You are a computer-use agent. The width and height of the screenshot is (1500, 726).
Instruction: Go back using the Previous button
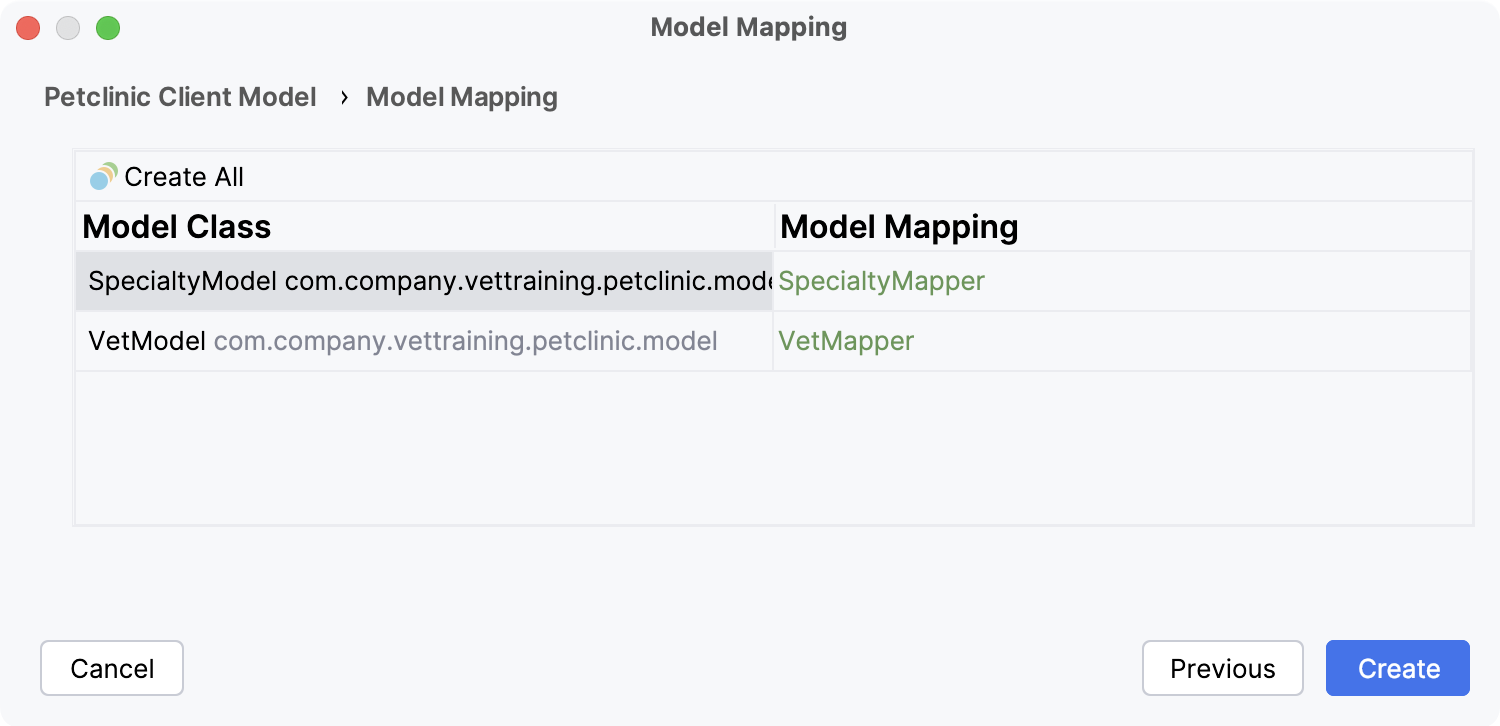pyautogui.click(x=1222, y=668)
